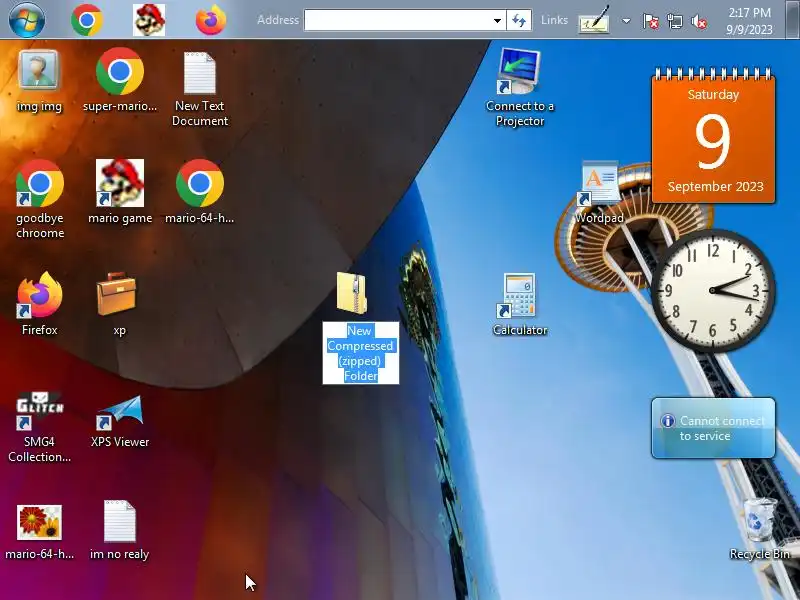Select the Recycle Bin icon
The image size is (800, 600).
click(760, 530)
